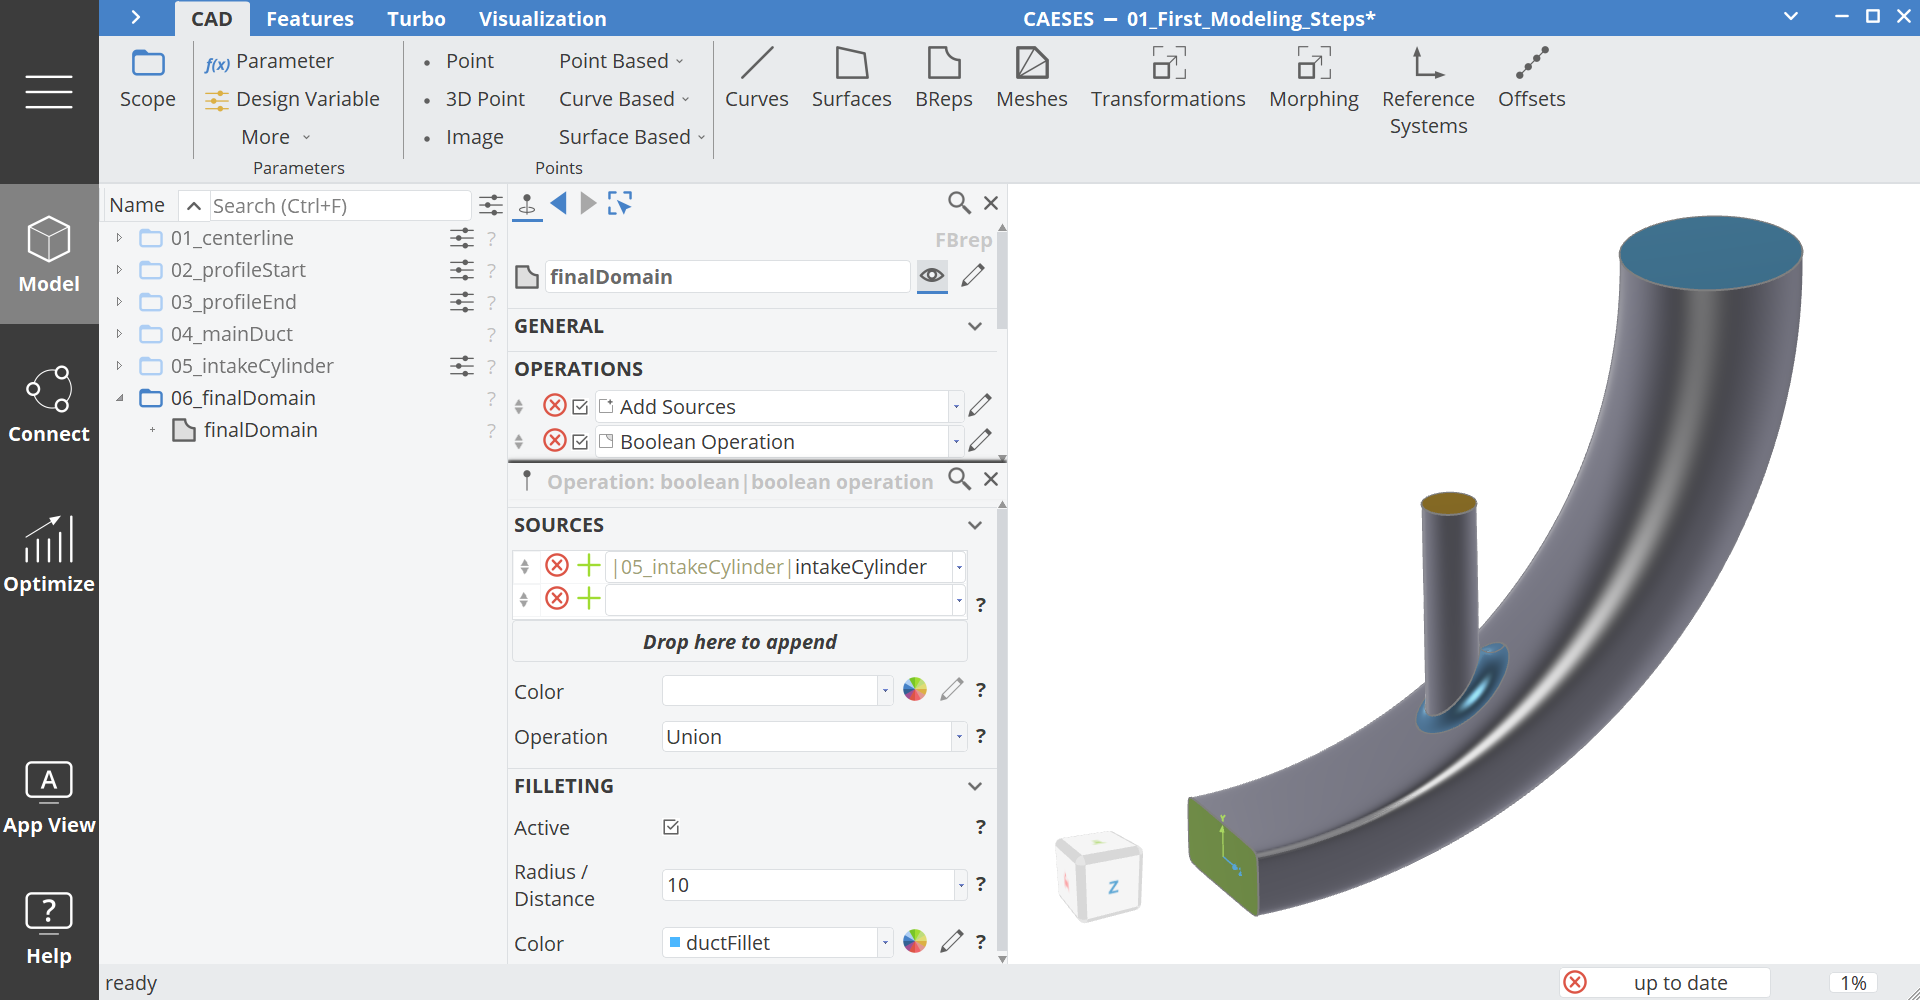
Task: Toggle finalDomain visibility with the eye icon
Action: 931,276
